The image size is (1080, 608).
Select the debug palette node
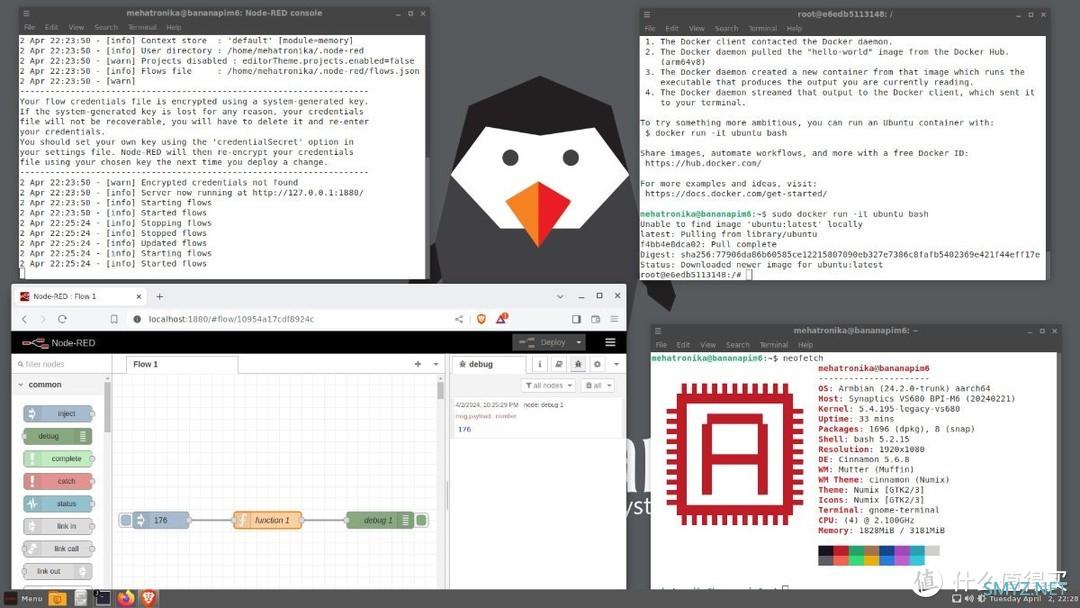coord(57,436)
